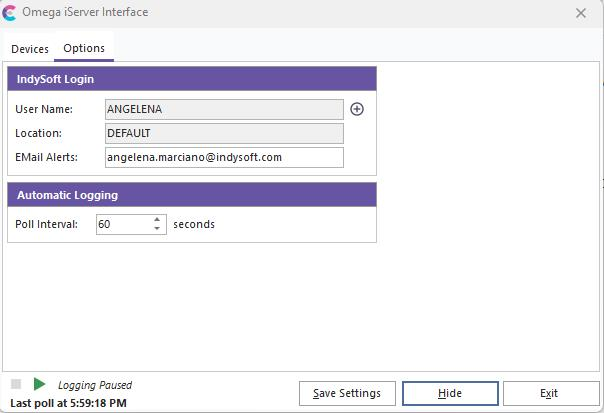
Task: Click the User Name field showing ANGELENA
Action: pos(224,109)
